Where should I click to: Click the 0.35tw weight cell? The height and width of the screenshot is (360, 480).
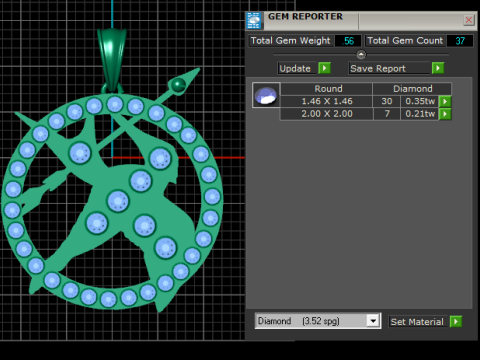[420, 101]
